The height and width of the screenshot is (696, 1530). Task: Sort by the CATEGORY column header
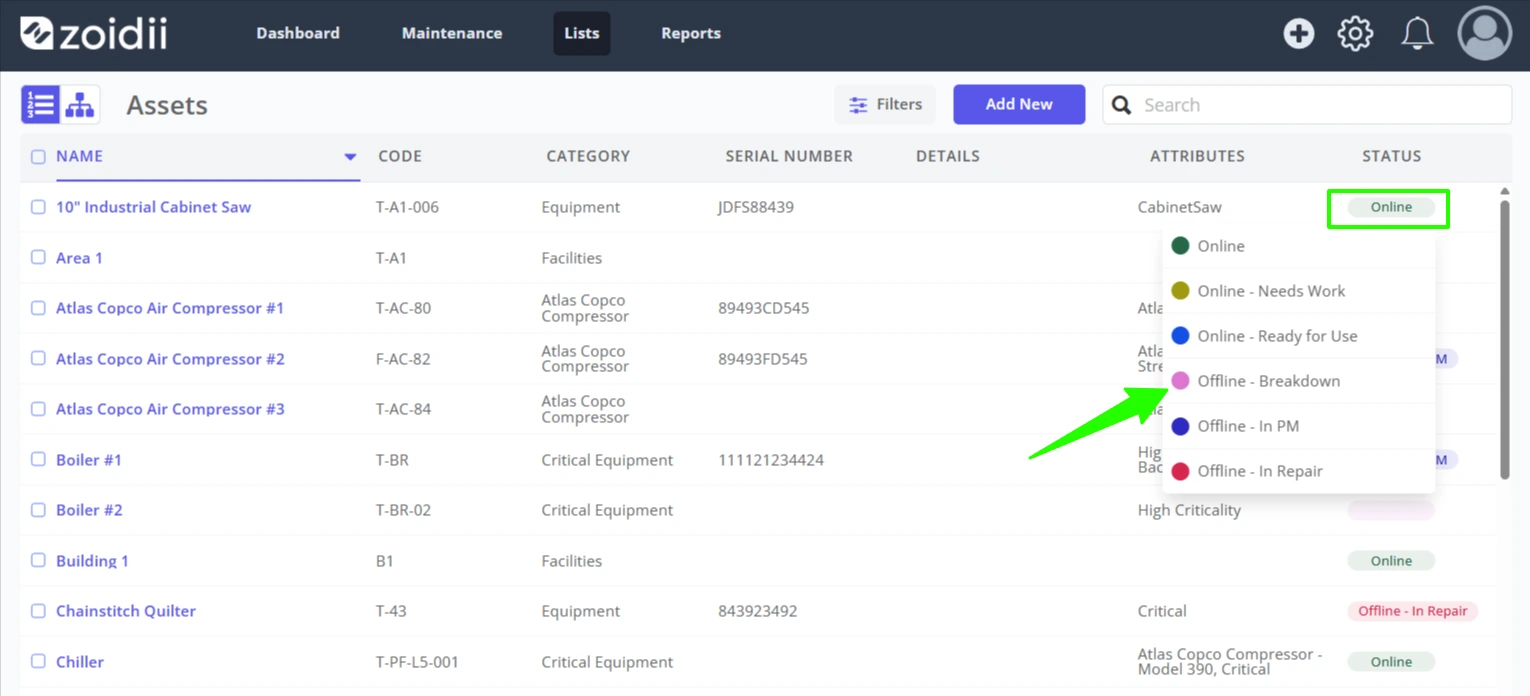[x=588, y=156]
